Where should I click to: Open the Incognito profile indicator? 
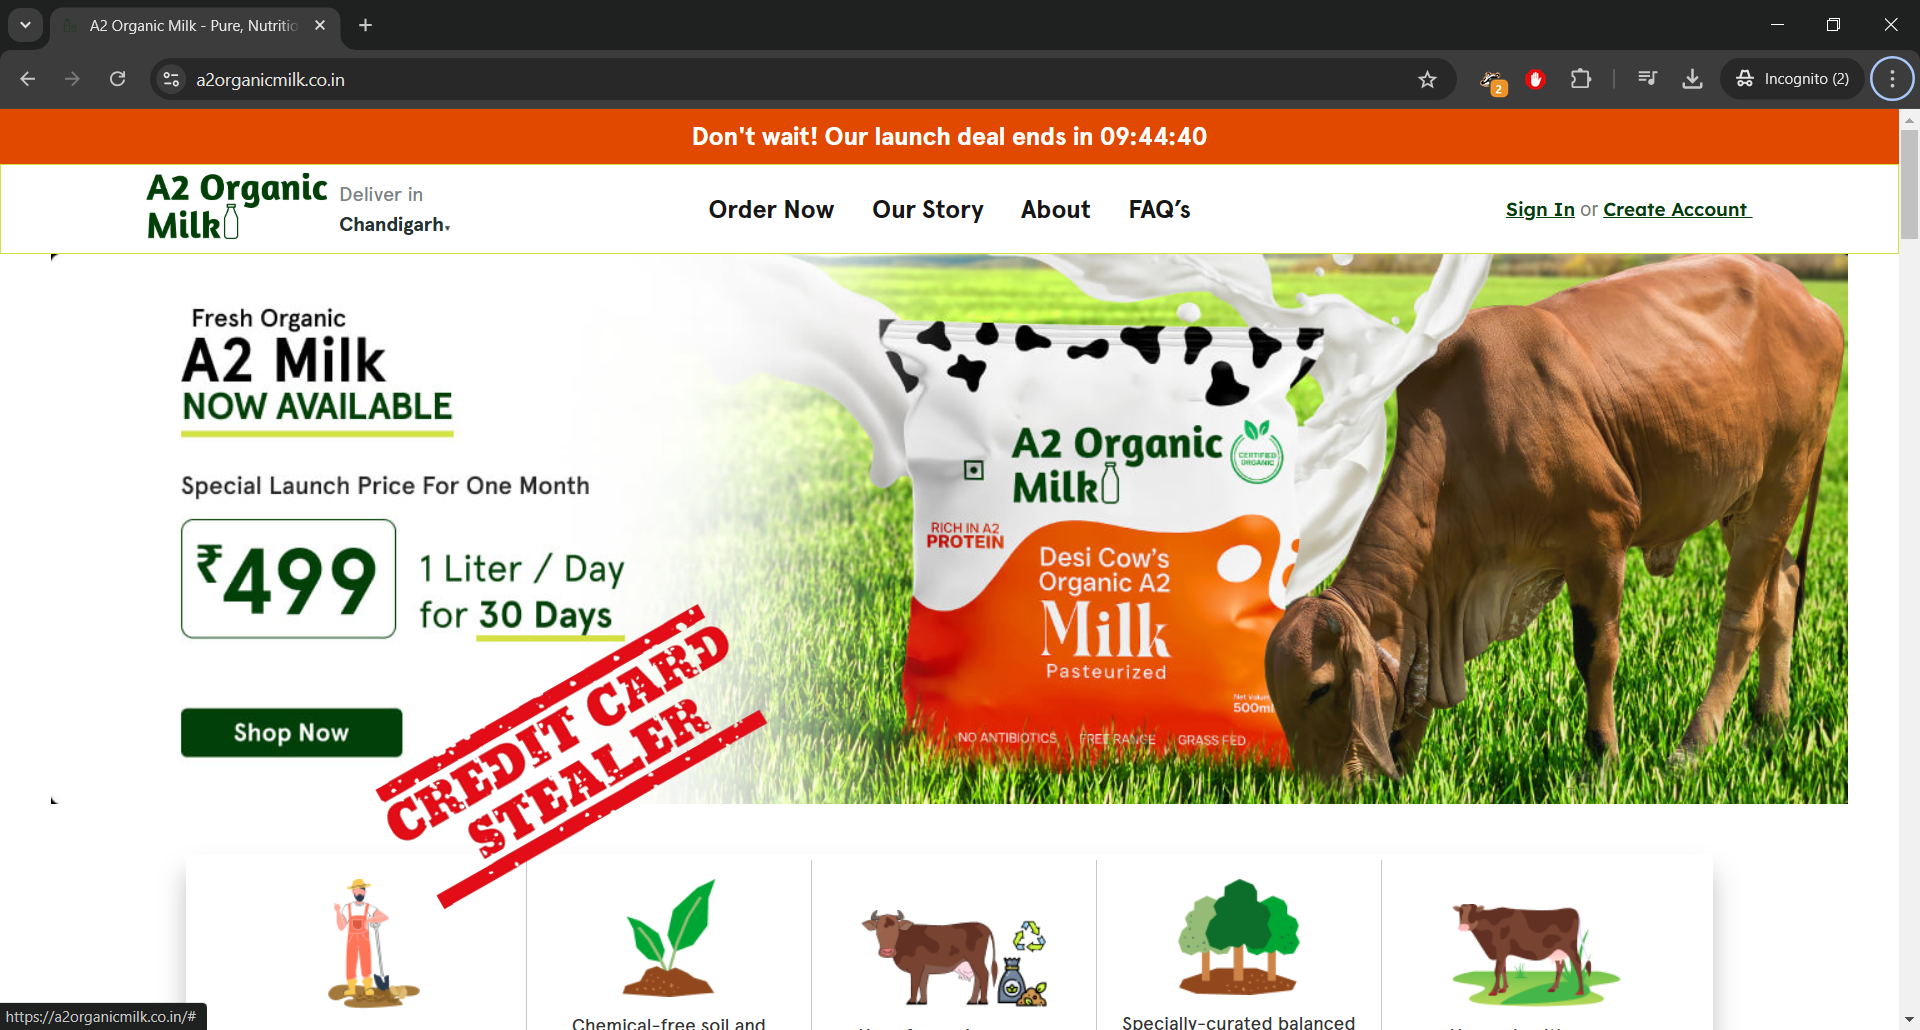coord(1793,79)
